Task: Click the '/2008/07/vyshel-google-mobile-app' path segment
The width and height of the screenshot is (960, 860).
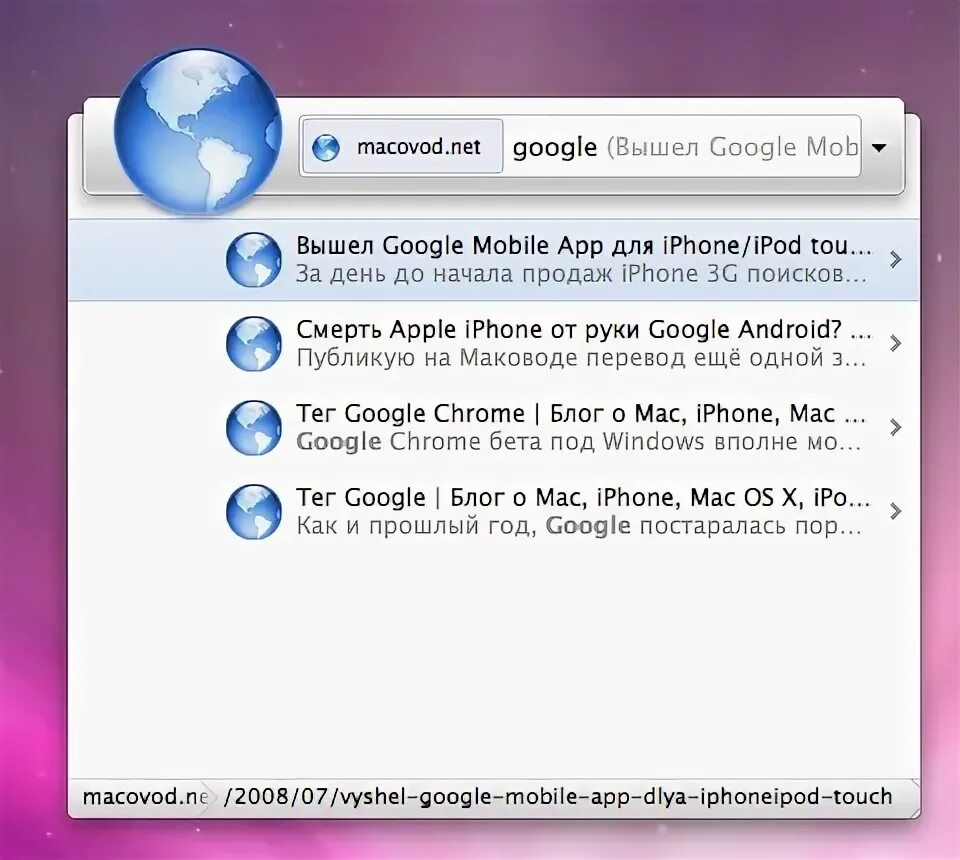Action: [558, 796]
